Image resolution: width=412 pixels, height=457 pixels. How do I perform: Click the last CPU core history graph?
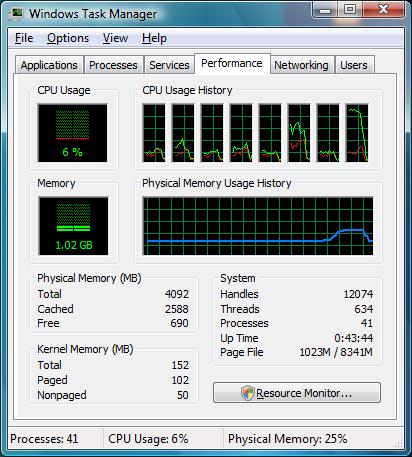pos(357,133)
